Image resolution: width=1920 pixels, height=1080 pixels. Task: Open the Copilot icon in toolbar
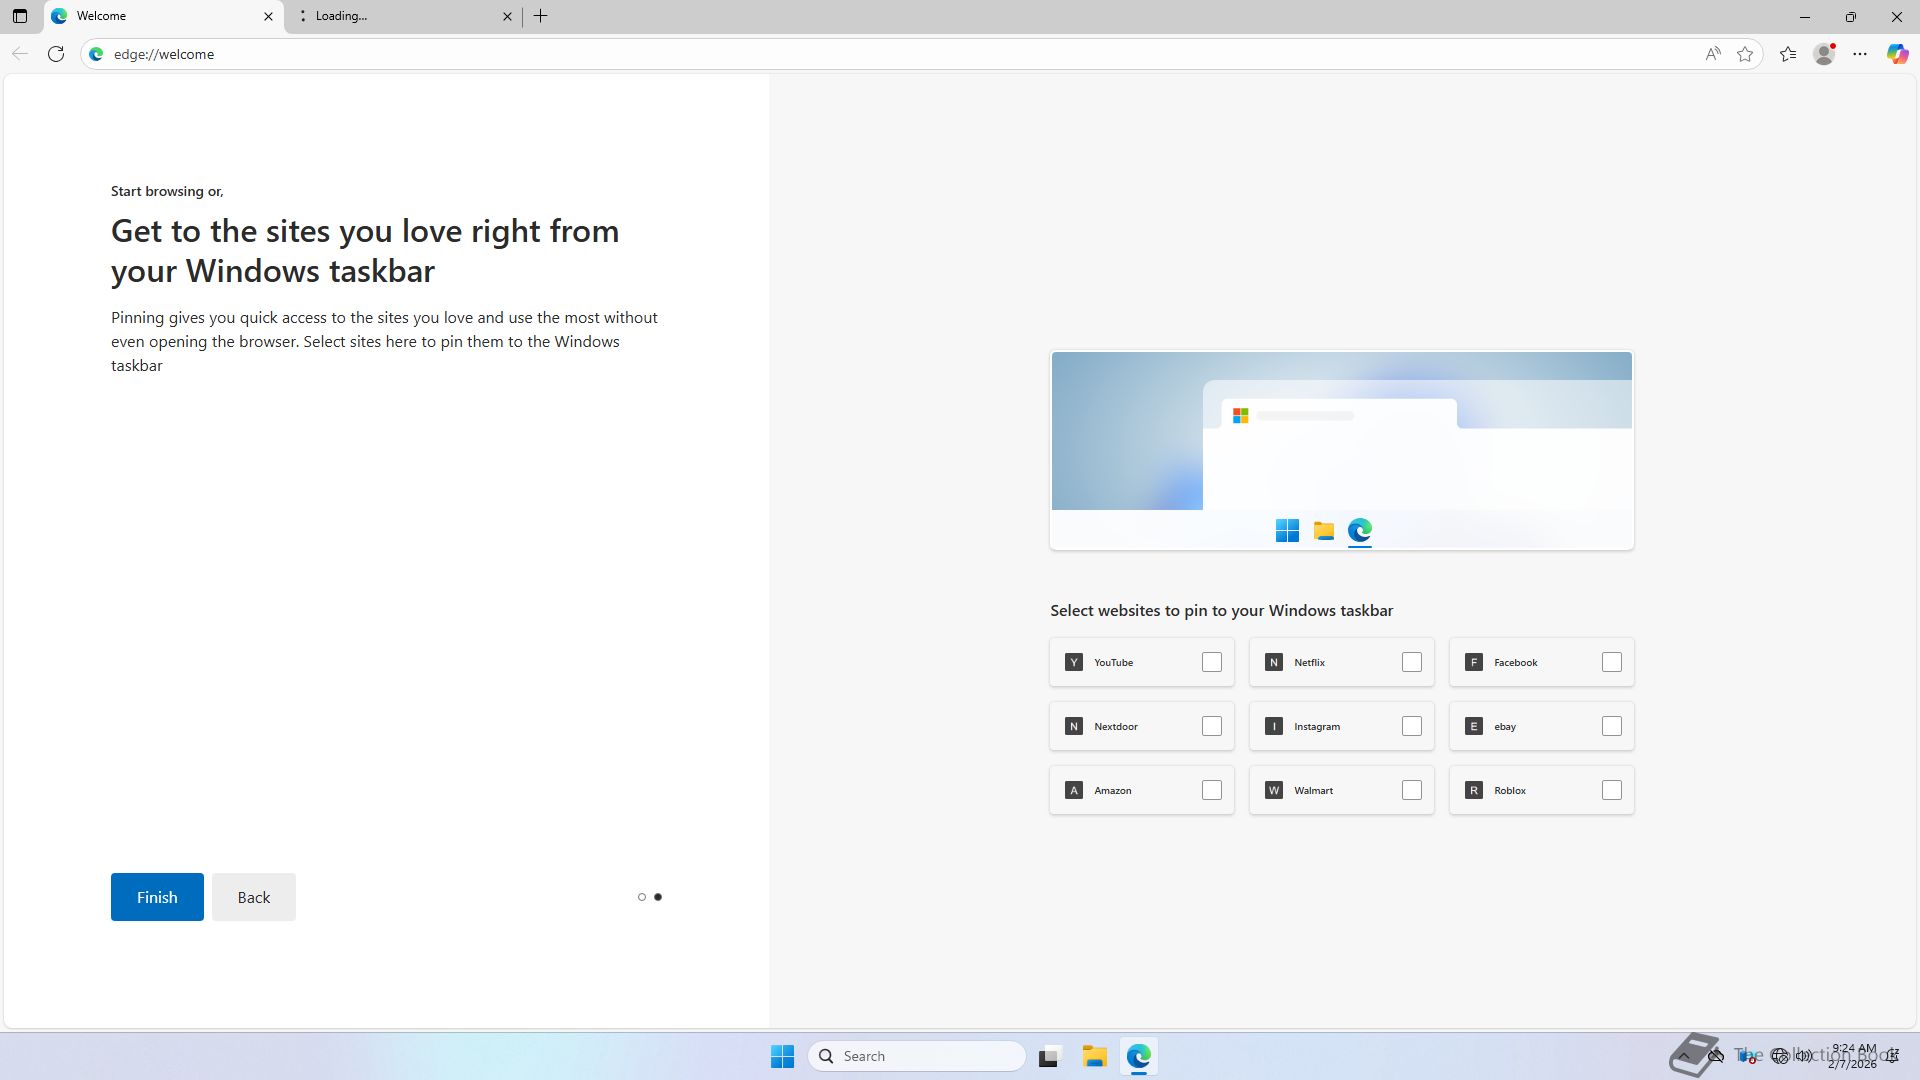tap(1897, 54)
